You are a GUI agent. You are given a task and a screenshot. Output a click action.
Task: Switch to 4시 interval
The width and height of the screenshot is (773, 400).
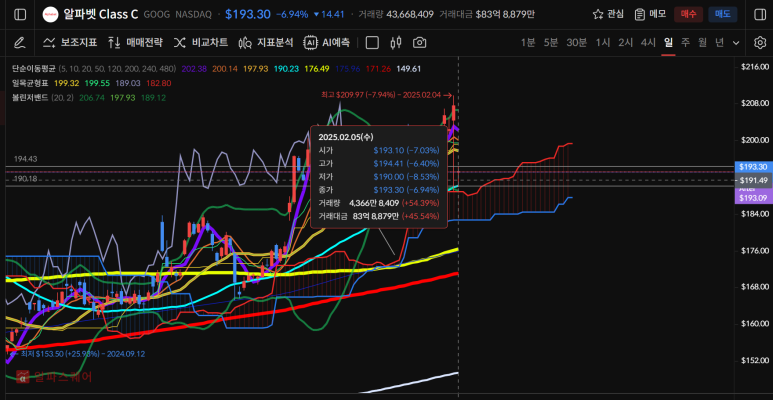(648, 43)
